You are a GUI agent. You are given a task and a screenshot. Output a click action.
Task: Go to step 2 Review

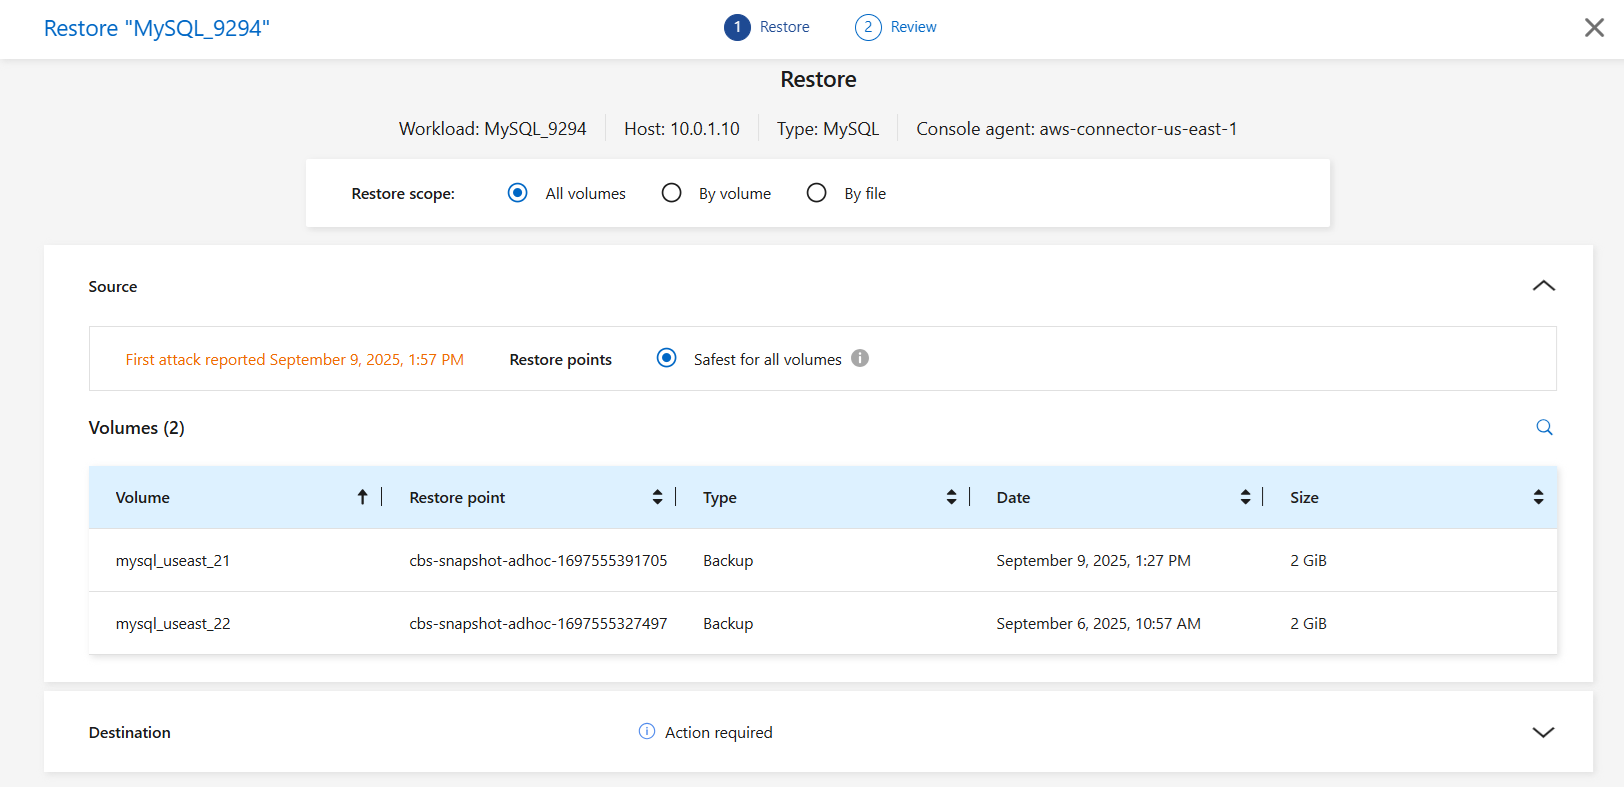click(868, 27)
